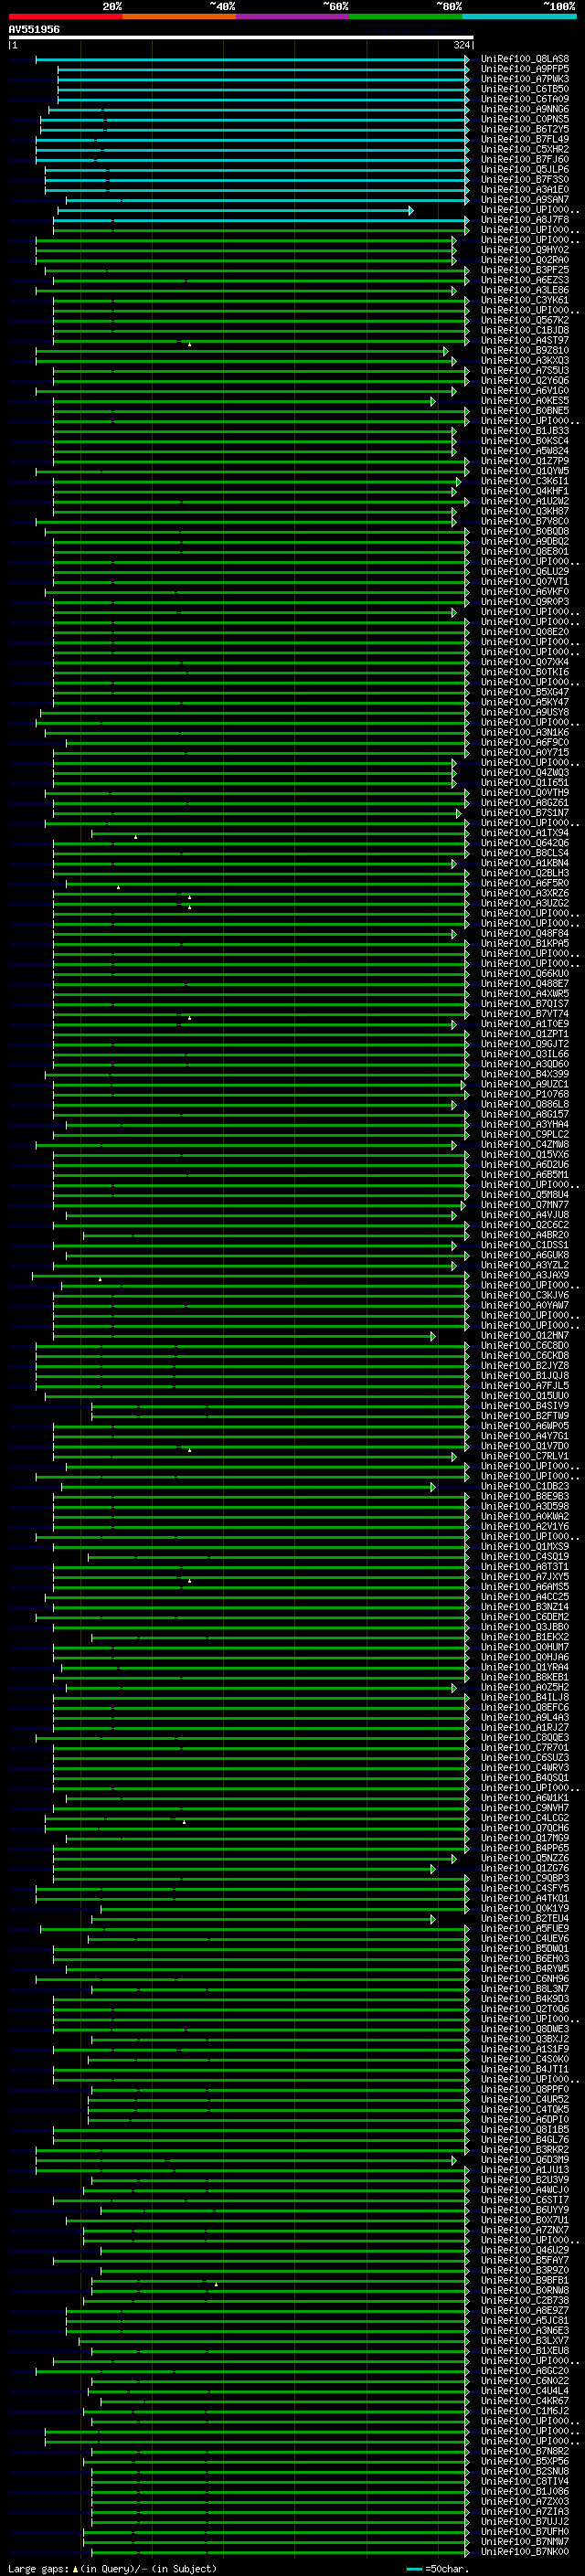
Task: Click the purple ~60% identity color band
Action: pyautogui.click(x=292, y=16)
